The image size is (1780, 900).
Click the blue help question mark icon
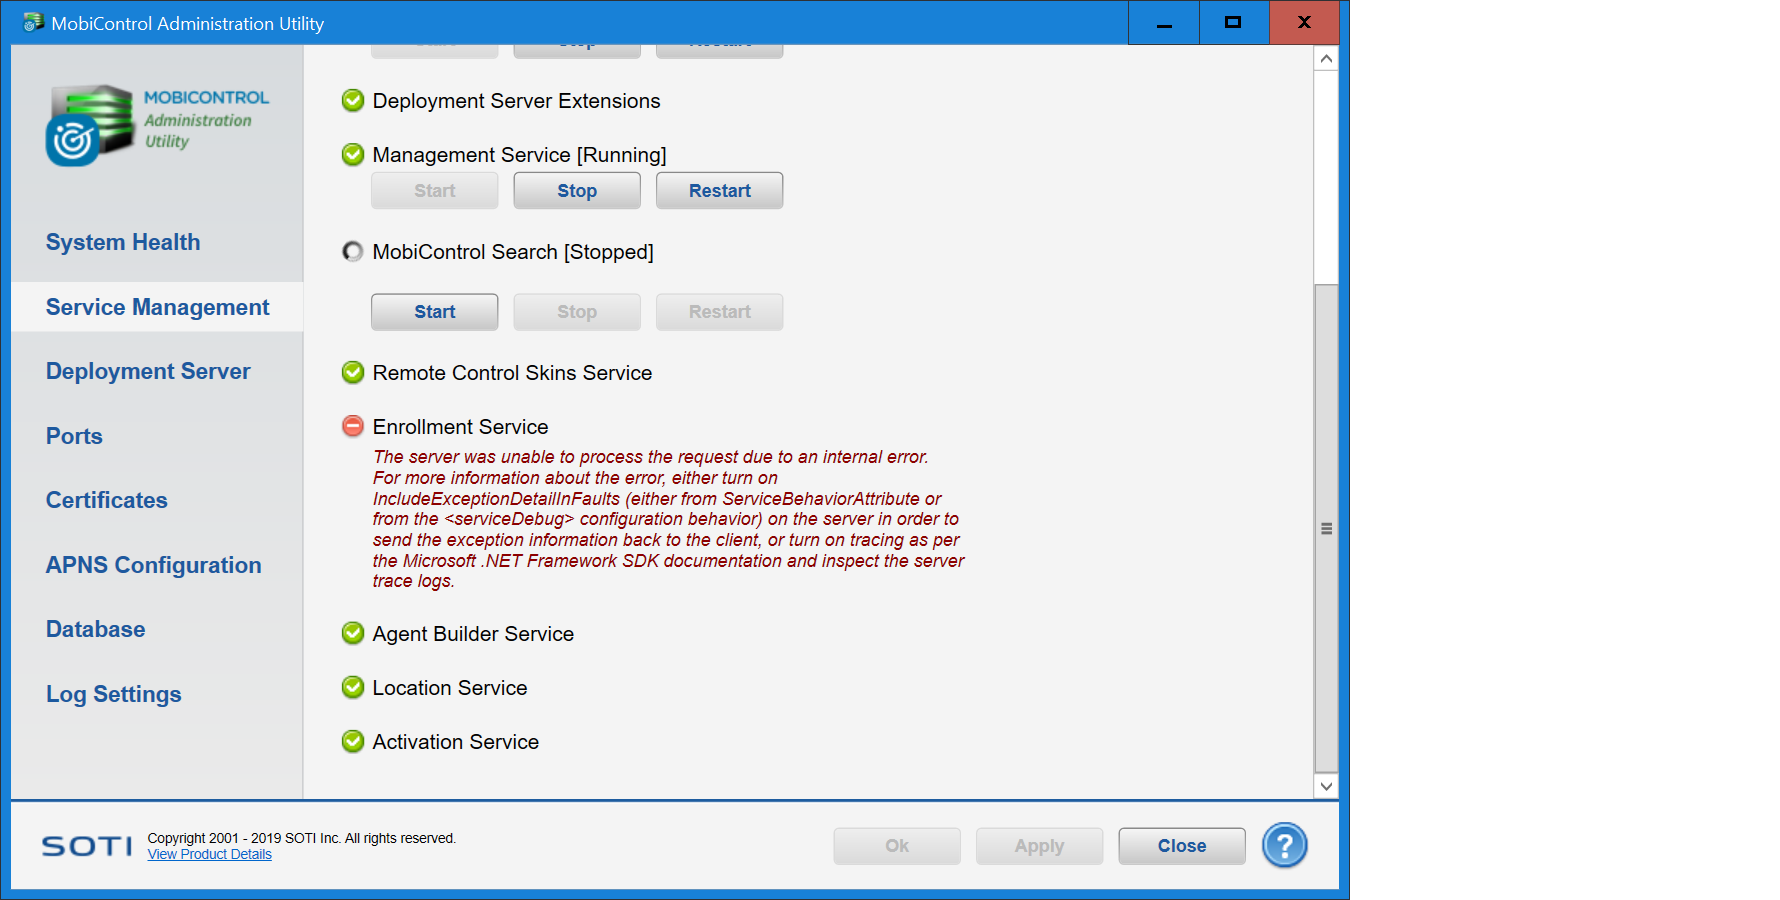tap(1284, 846)
